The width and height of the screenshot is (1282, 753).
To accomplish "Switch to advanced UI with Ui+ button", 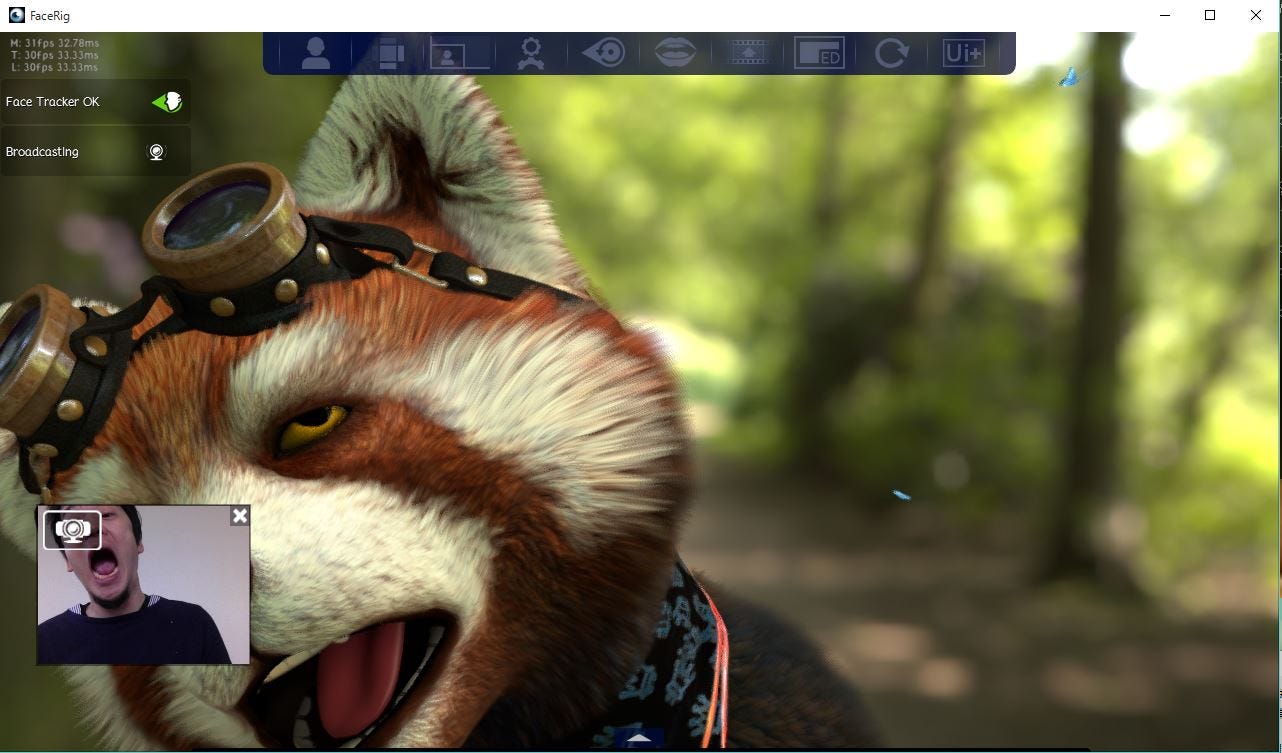I will (x=964, y=53).
